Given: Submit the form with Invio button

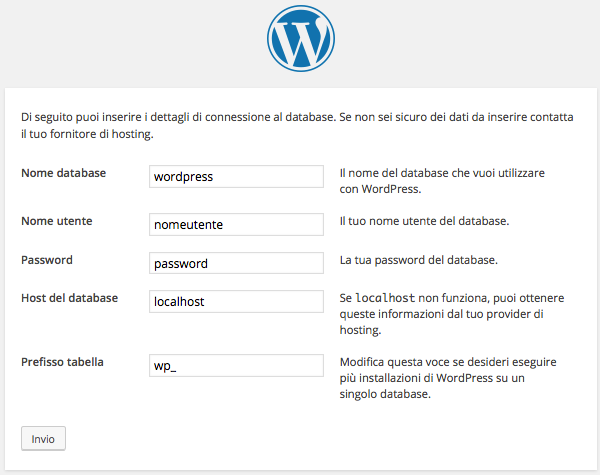Looking at the screenshot, I should (x=43, y=439).
